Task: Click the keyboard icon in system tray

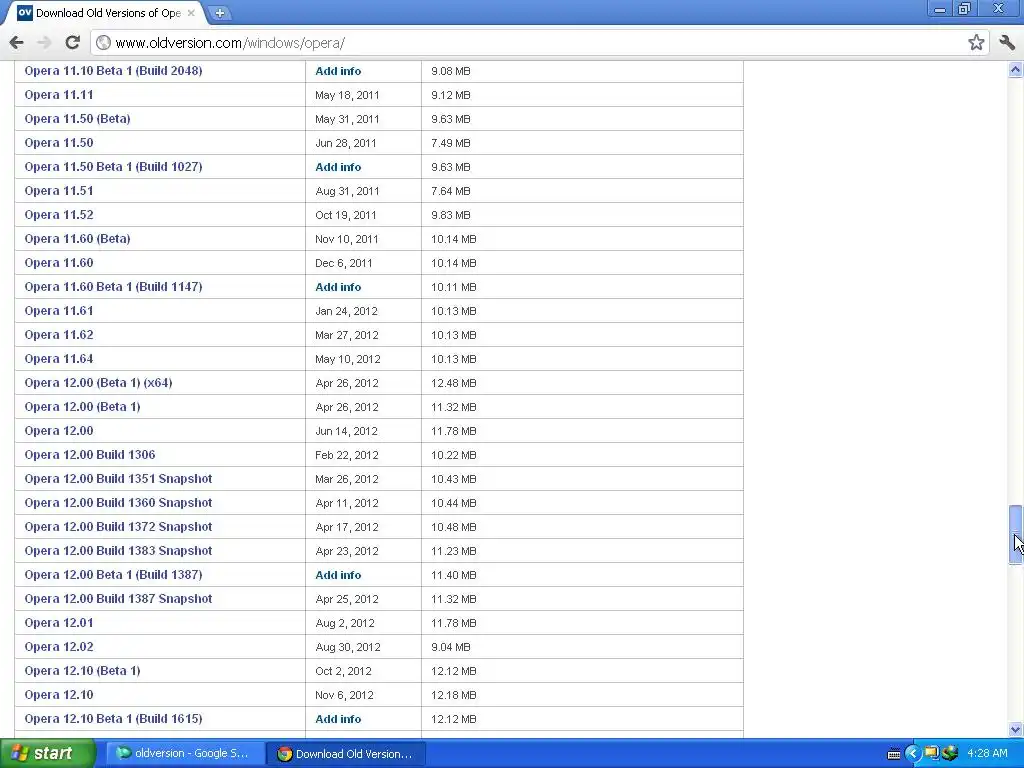Action: tap(894, 754)
